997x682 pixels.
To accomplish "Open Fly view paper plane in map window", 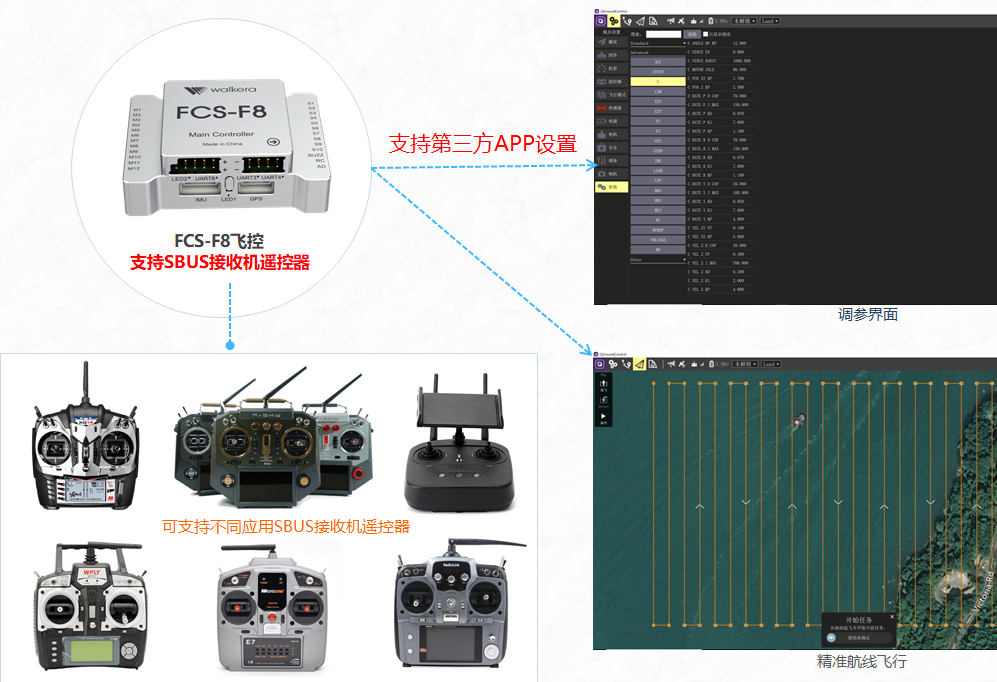I will [x=639, y=364].
